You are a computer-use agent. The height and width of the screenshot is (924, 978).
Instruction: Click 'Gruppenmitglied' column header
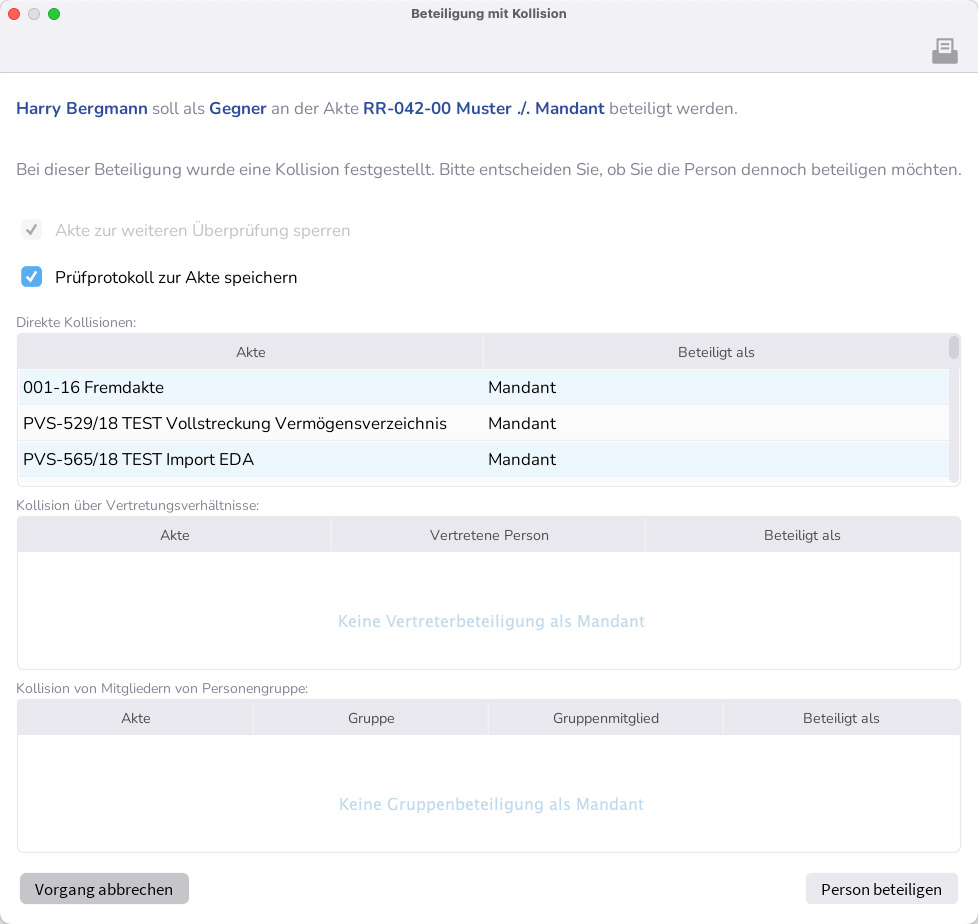[606, 717]
